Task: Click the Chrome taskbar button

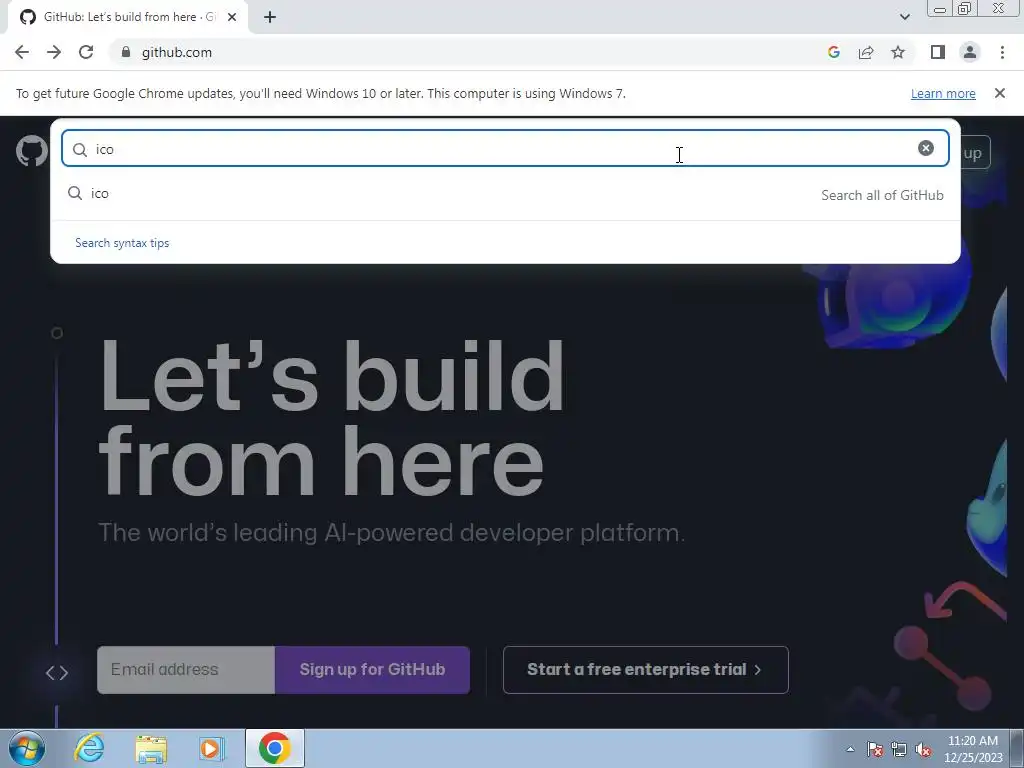Action: (275, 748)
